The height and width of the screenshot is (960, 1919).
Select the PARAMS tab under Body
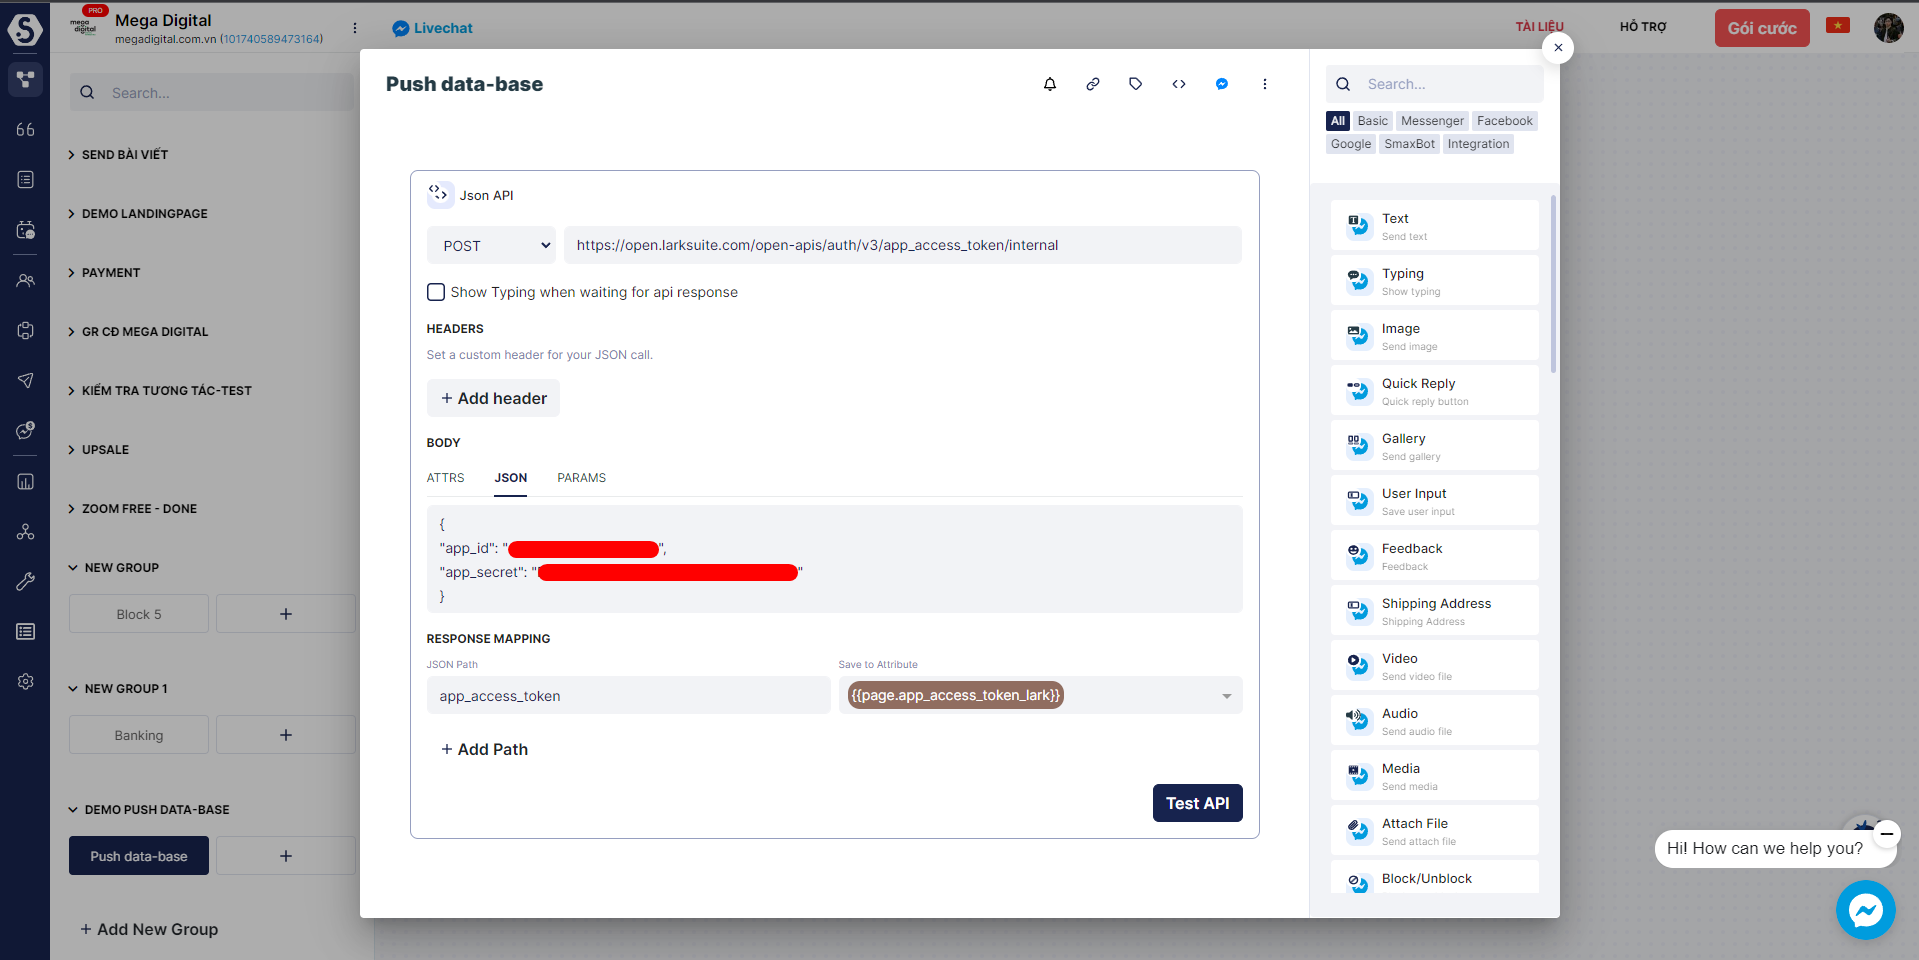[x=581, y=478]
